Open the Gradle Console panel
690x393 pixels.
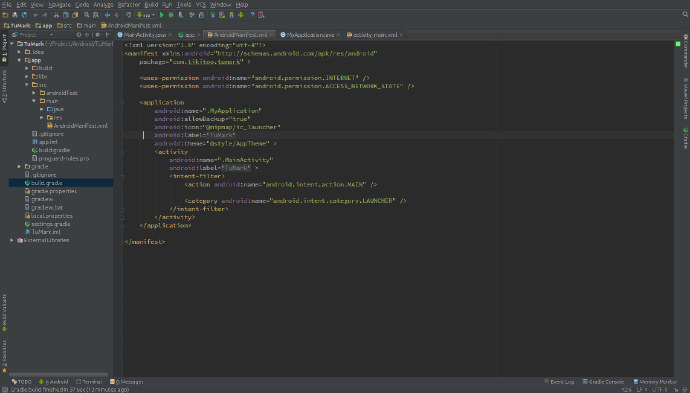603,382
